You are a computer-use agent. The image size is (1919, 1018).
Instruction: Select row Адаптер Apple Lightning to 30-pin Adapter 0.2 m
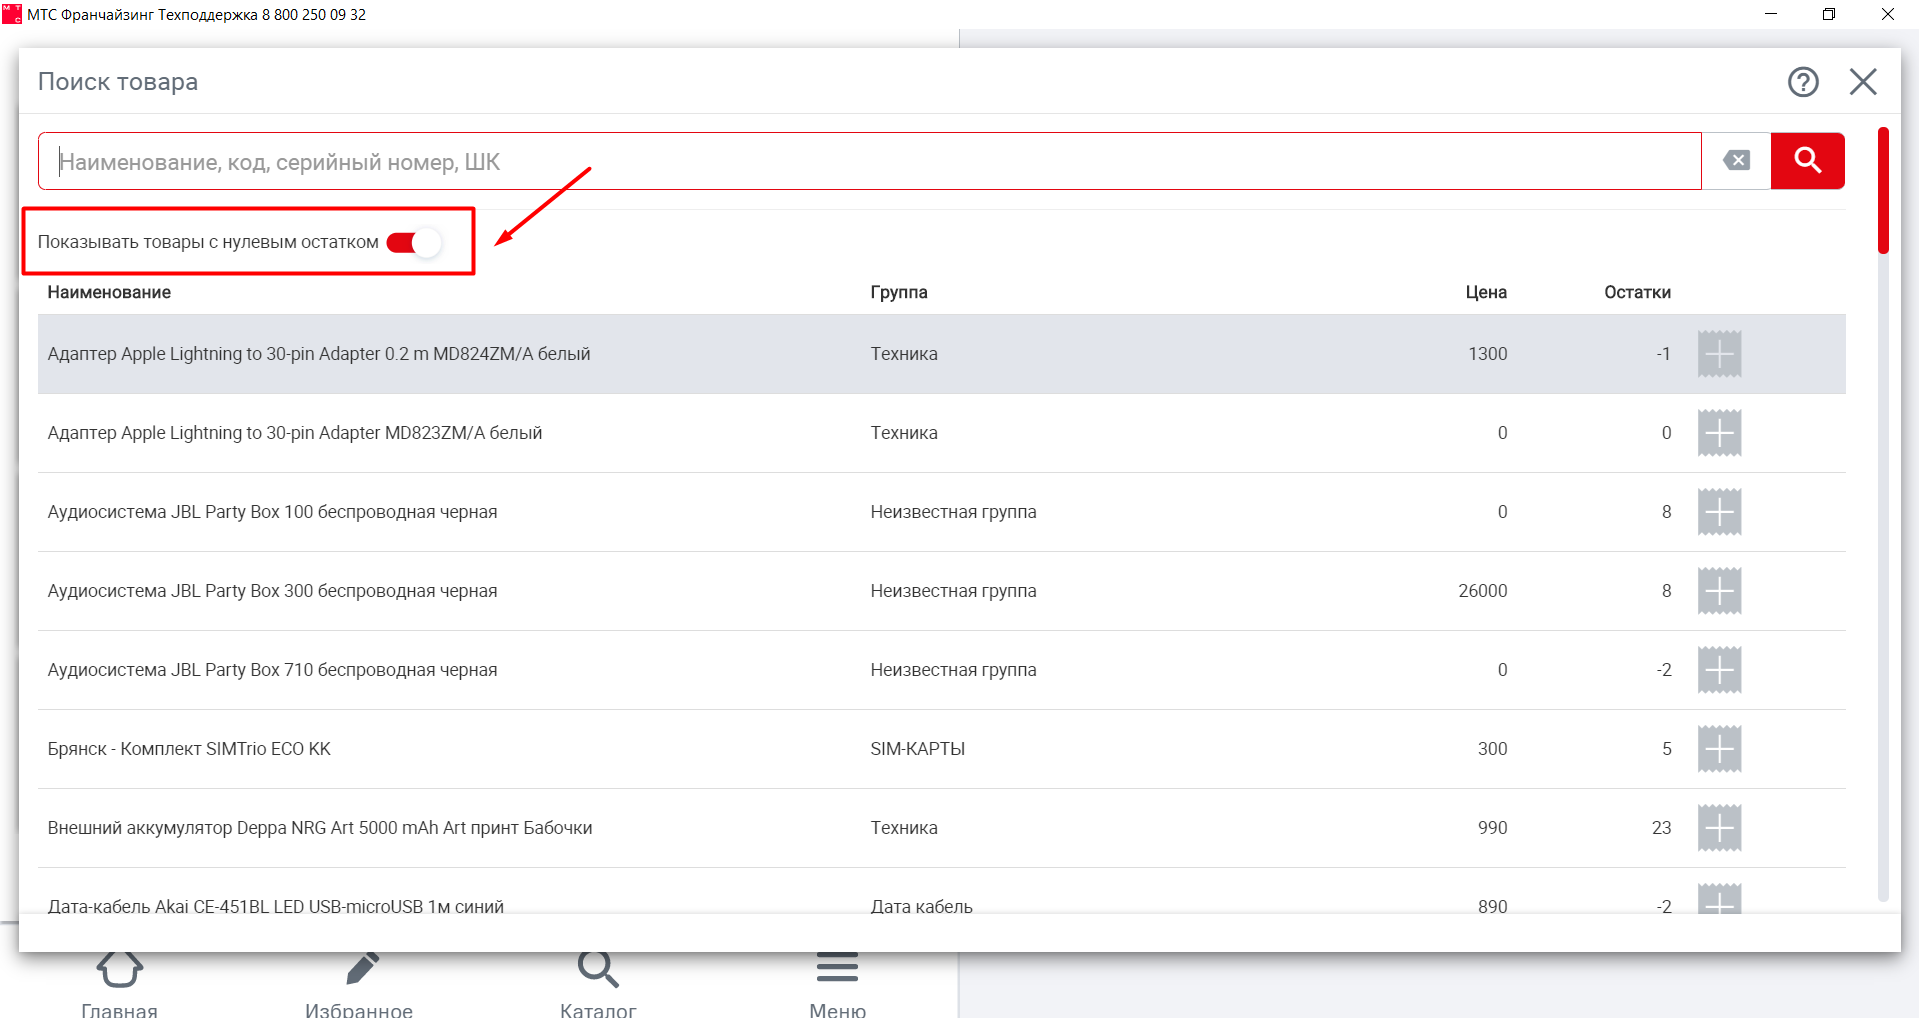[942, 354]
